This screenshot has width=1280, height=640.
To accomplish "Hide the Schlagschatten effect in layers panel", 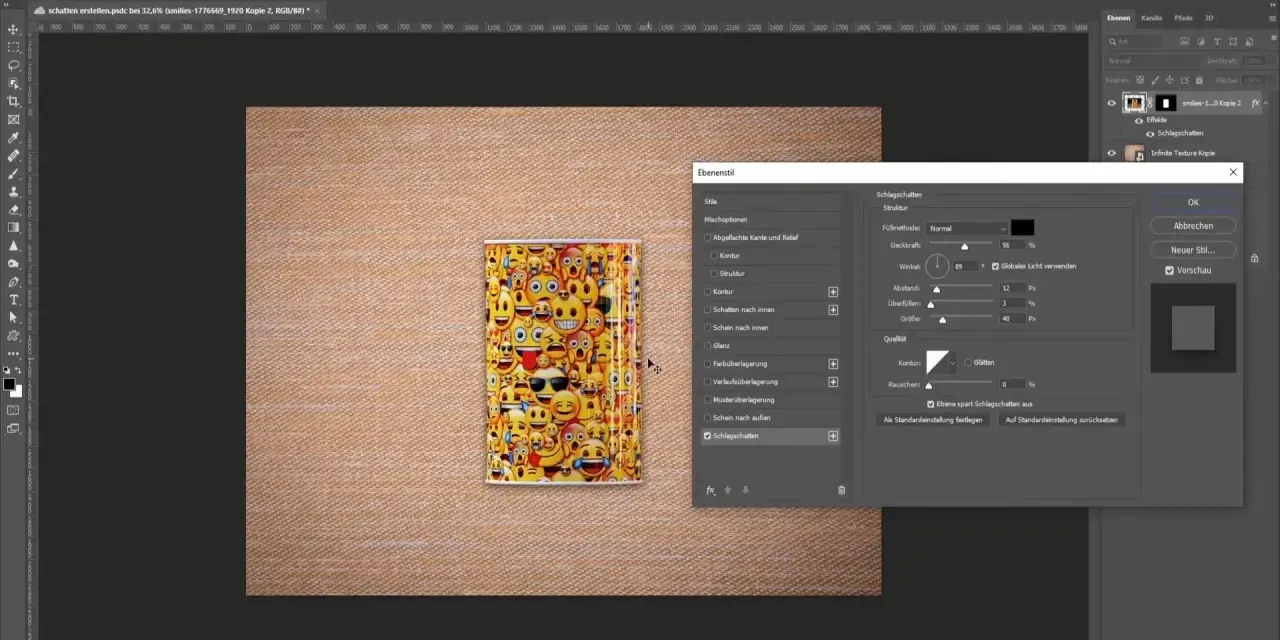I will click(1150, 133).
